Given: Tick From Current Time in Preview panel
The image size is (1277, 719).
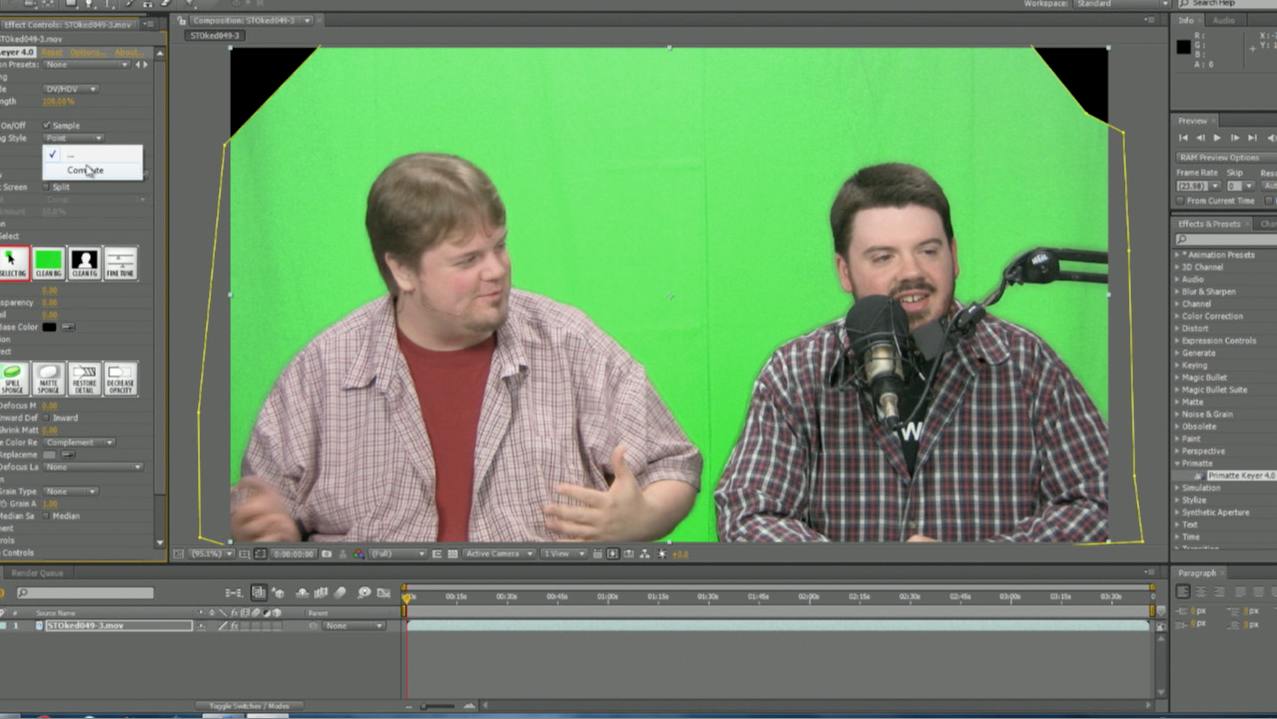Looking at the screenshot, I should [x=1181, y=201].
